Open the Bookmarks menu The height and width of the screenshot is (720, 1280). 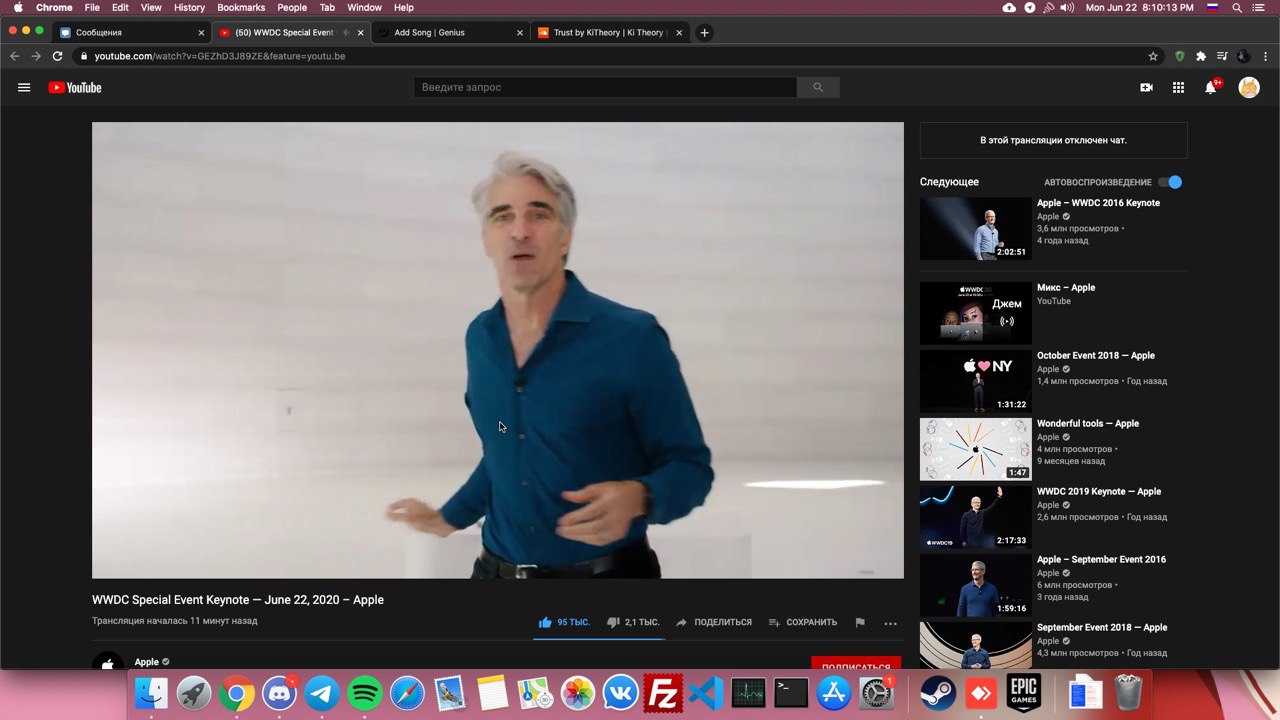(241, 7)
